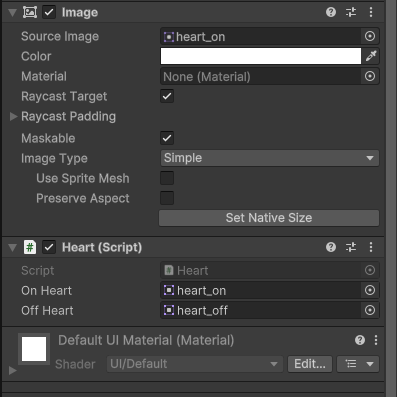
Task: Click the None (Material) field
Action: click(x=261, y=76)
